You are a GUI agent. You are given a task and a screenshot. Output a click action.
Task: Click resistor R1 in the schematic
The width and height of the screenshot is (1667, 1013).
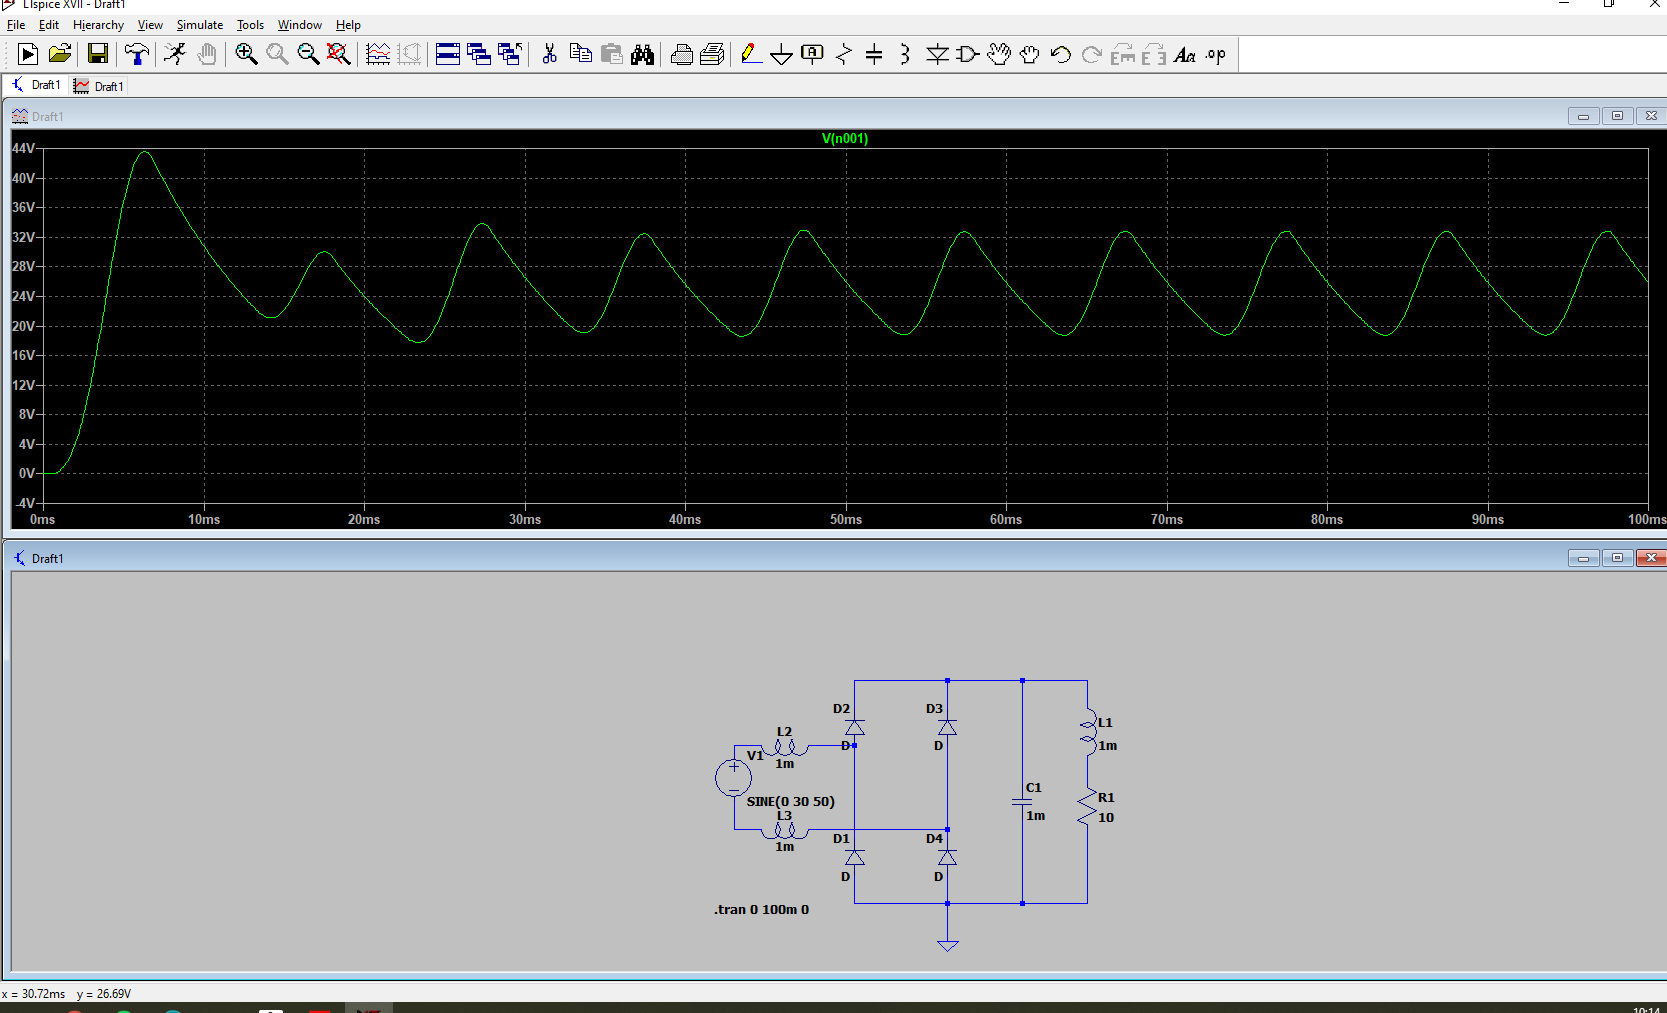tap(1087, 807)
